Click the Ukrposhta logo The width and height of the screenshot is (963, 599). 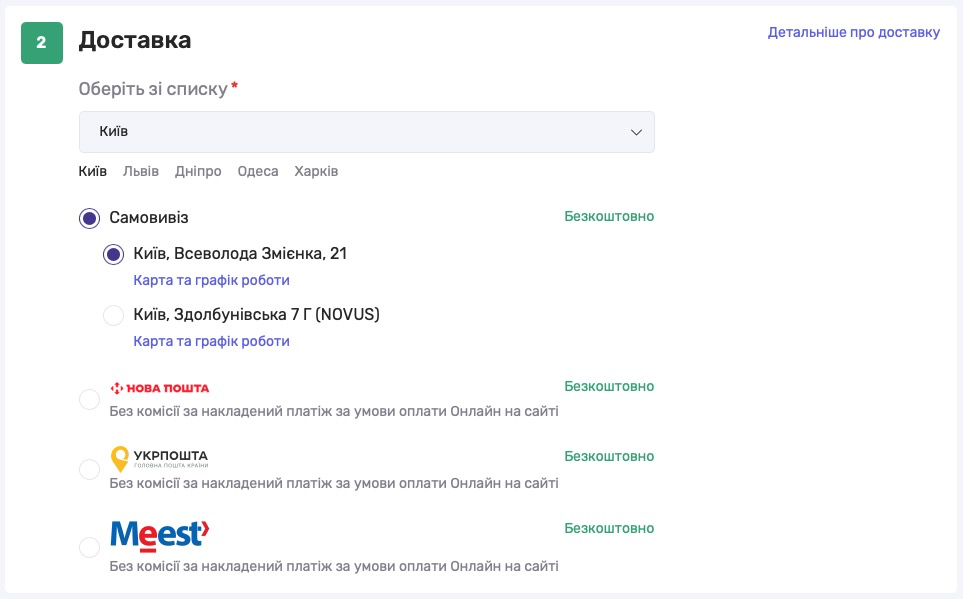click(159, 459)
